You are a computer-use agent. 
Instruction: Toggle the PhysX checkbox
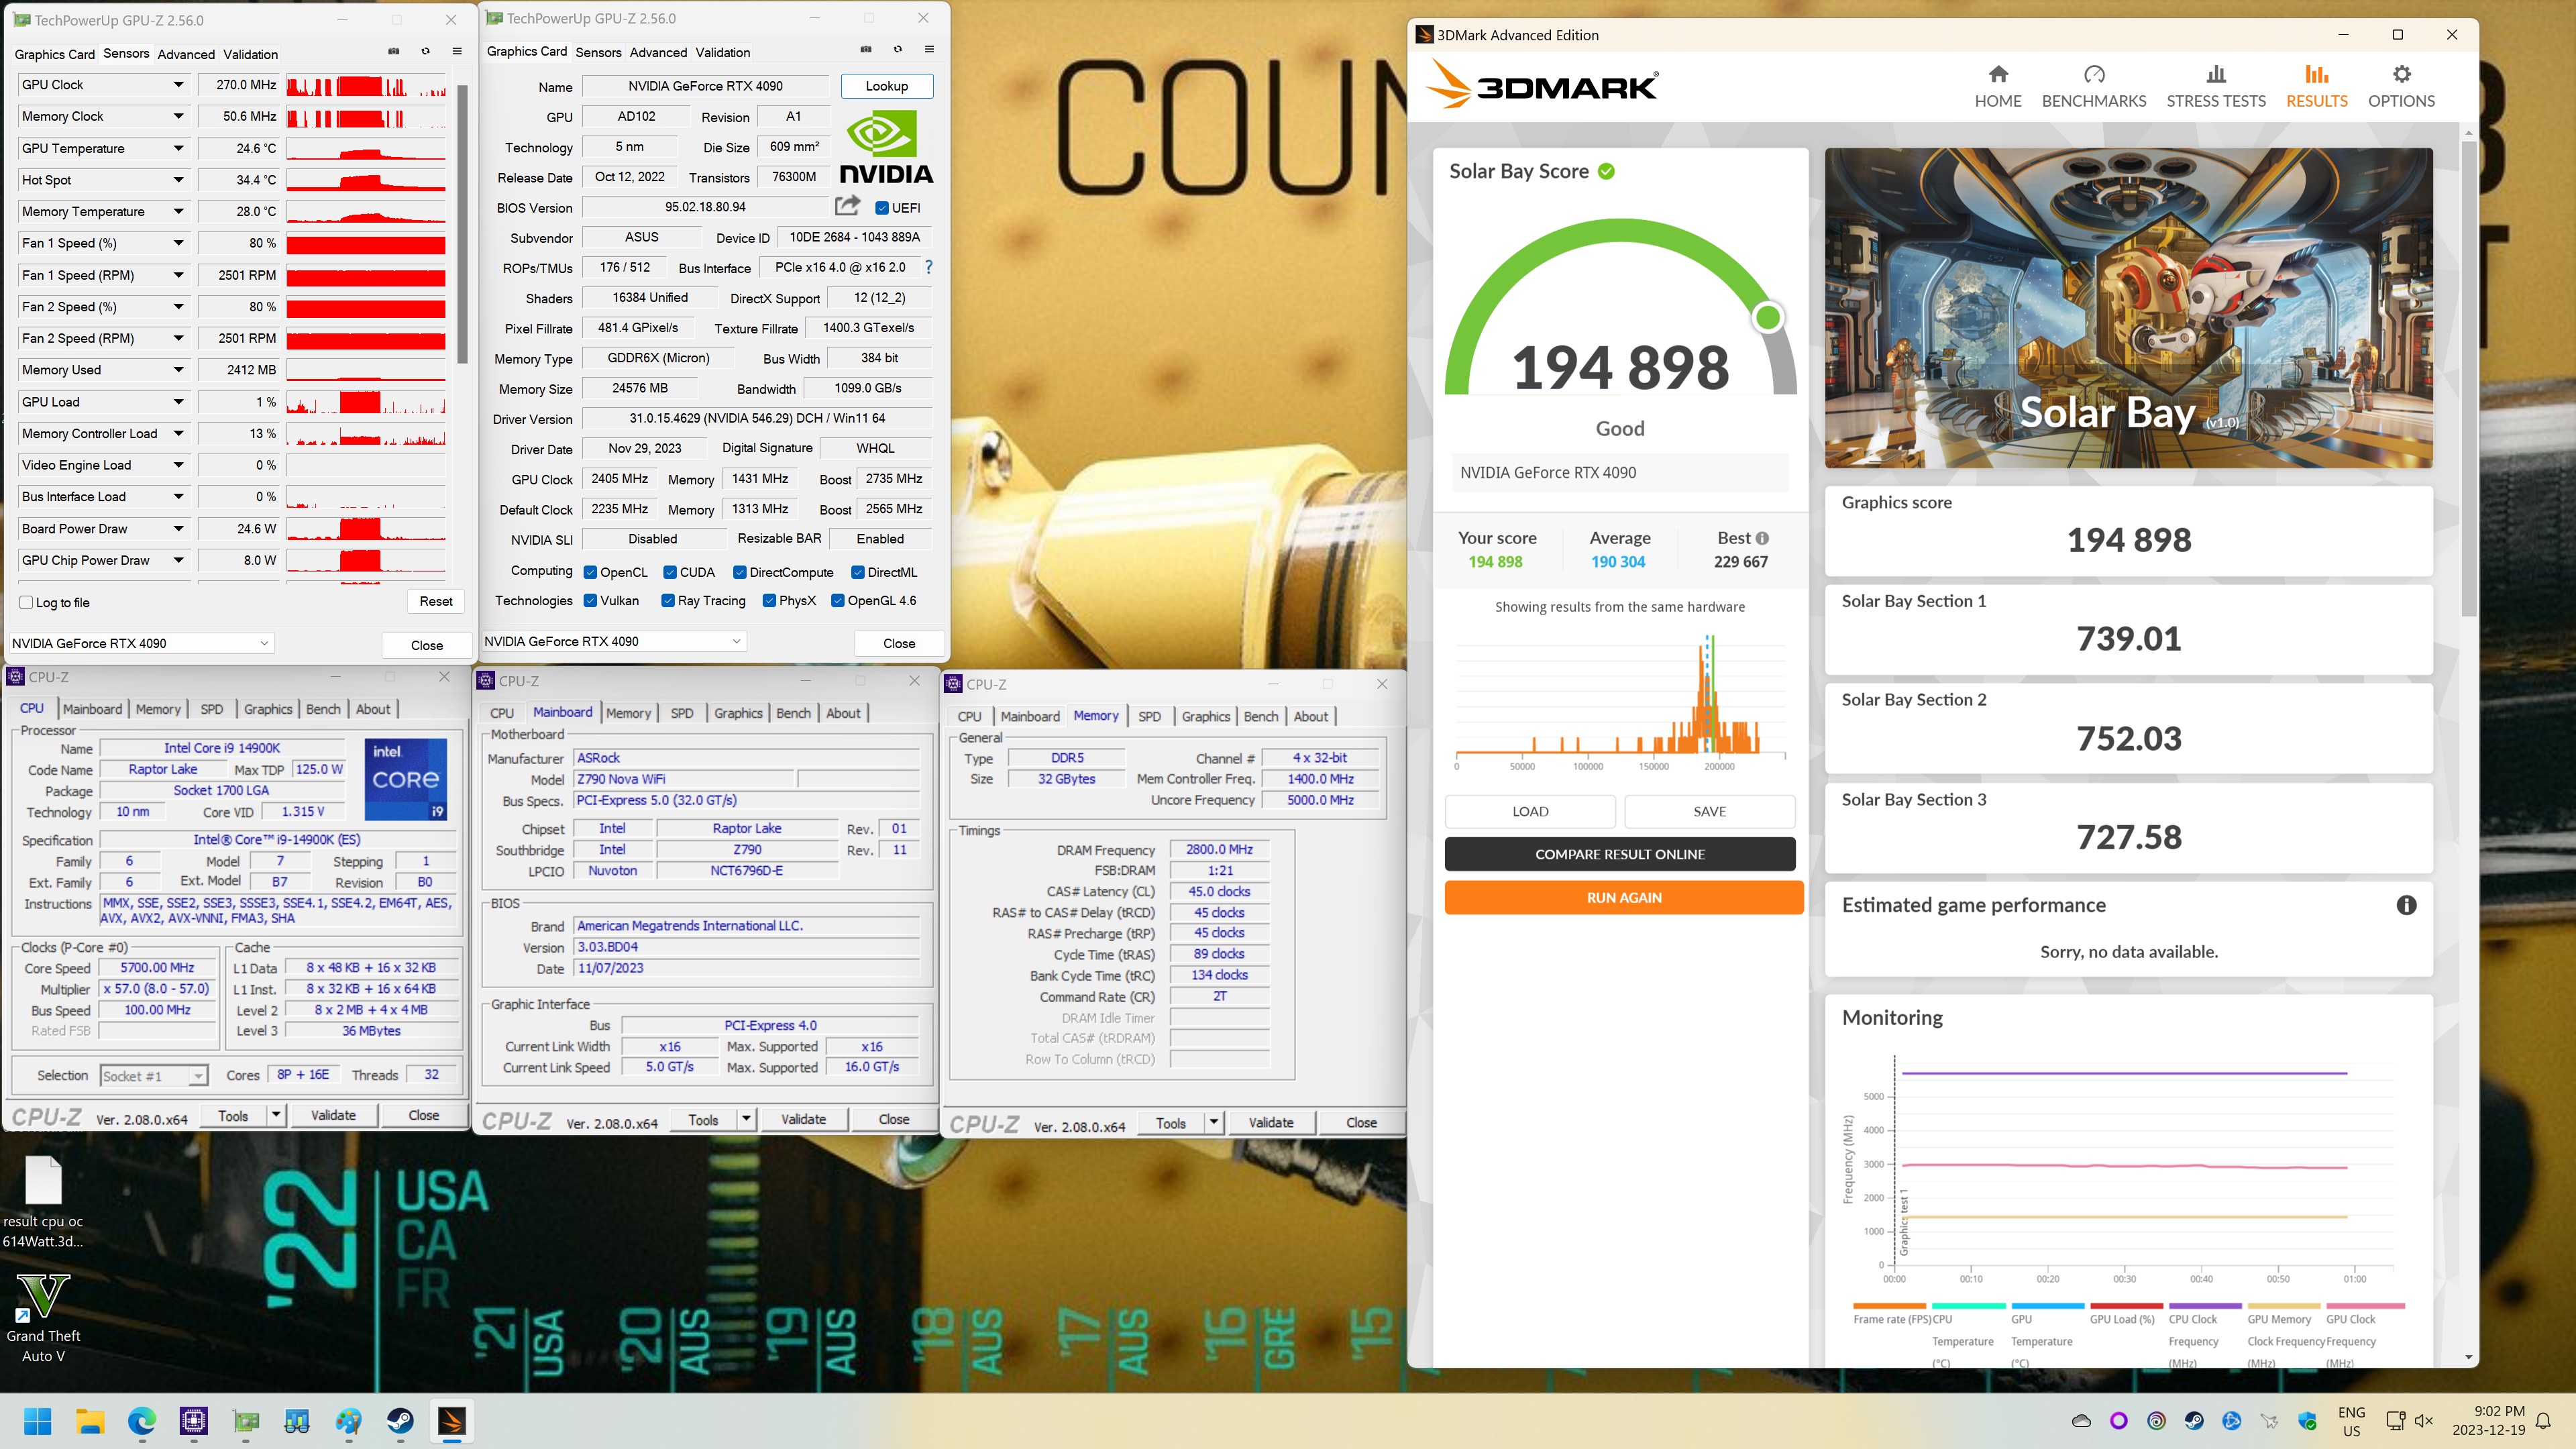point(769,600)
